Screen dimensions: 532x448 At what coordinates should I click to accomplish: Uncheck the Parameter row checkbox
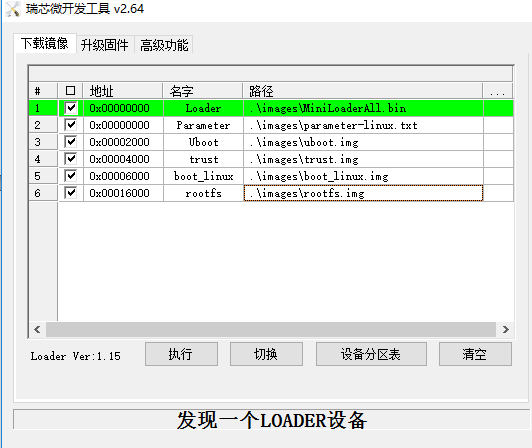click(x=71, y=125)
